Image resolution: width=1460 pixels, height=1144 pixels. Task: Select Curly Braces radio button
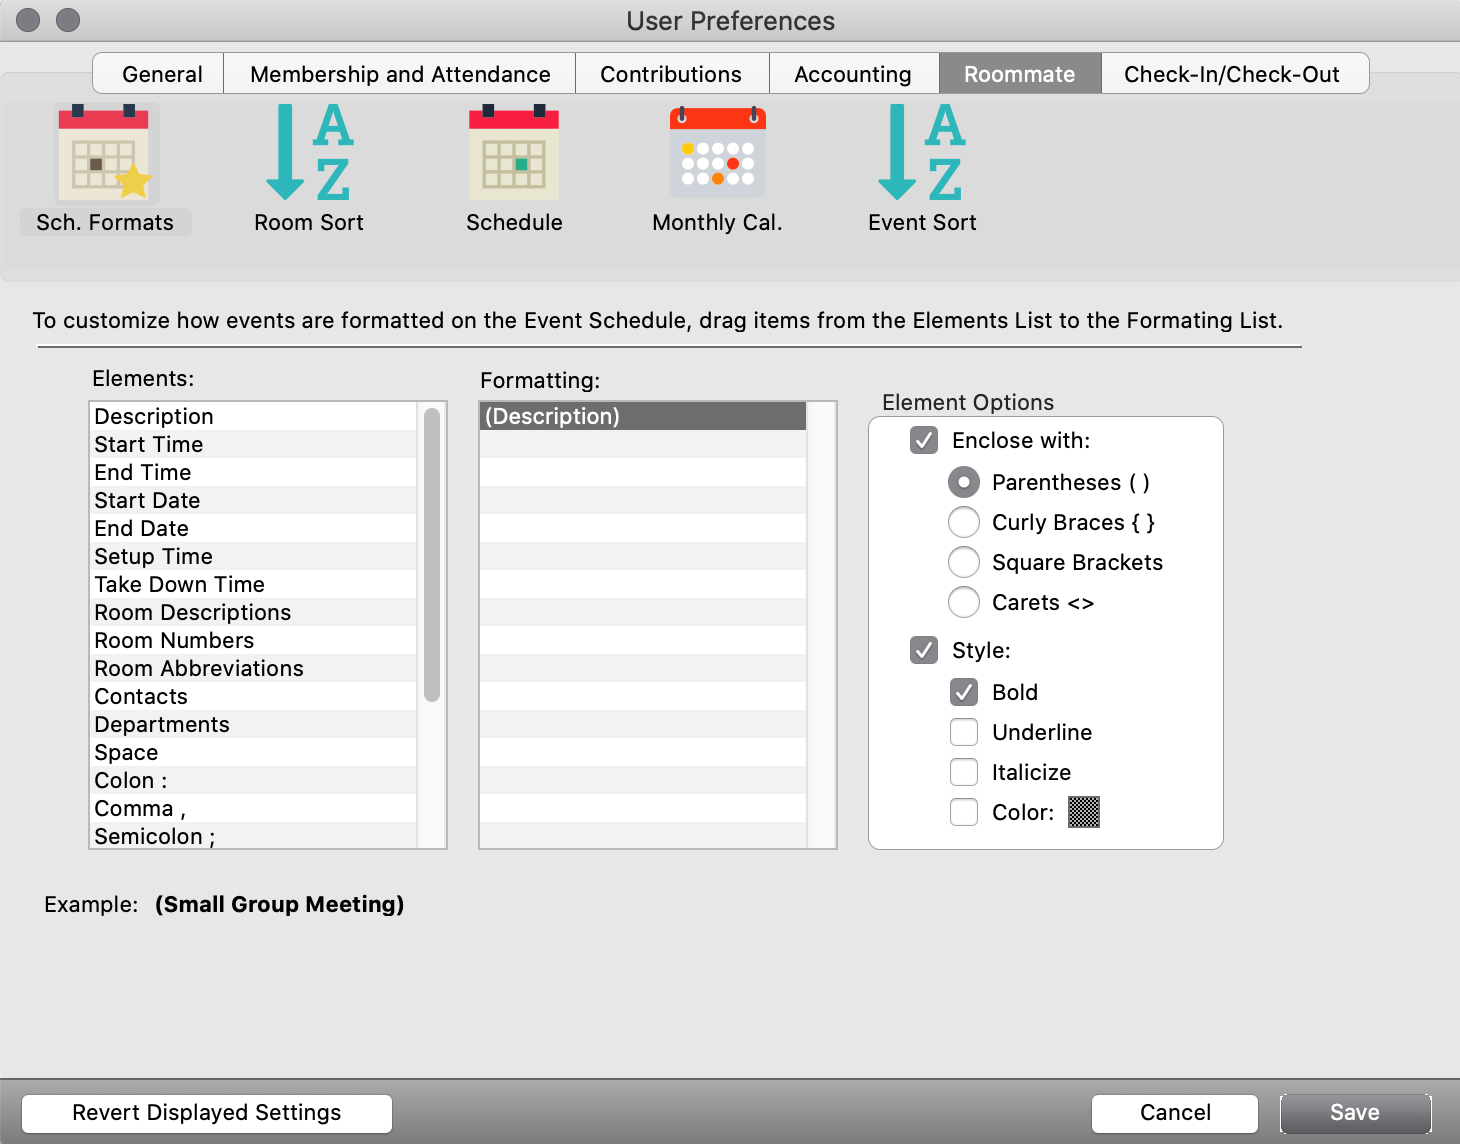964,522
